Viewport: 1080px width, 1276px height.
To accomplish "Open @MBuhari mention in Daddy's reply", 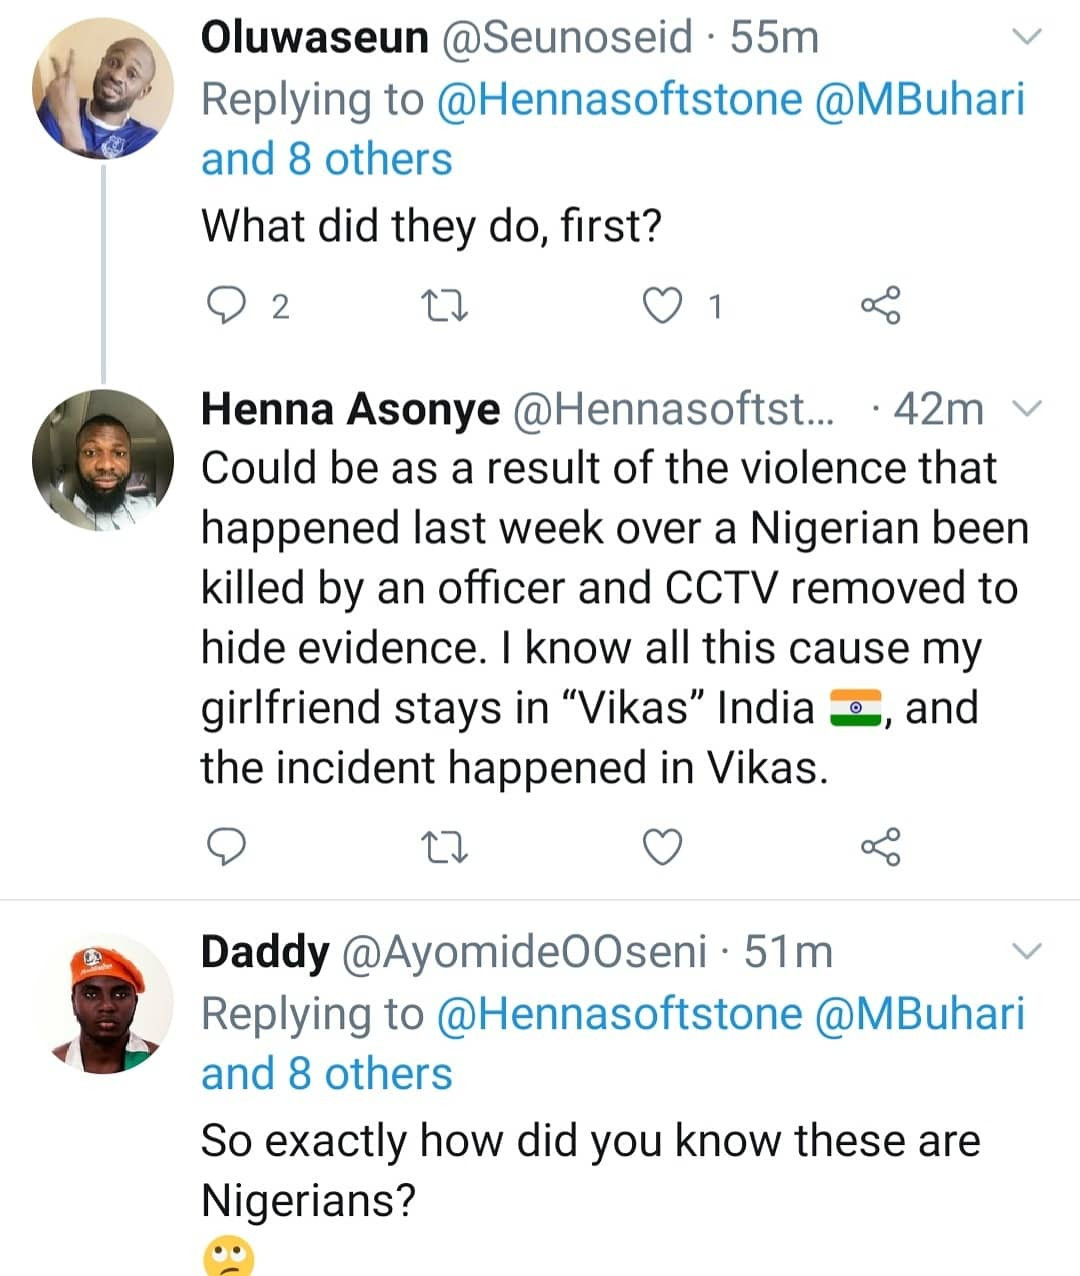I will 920,1013.
